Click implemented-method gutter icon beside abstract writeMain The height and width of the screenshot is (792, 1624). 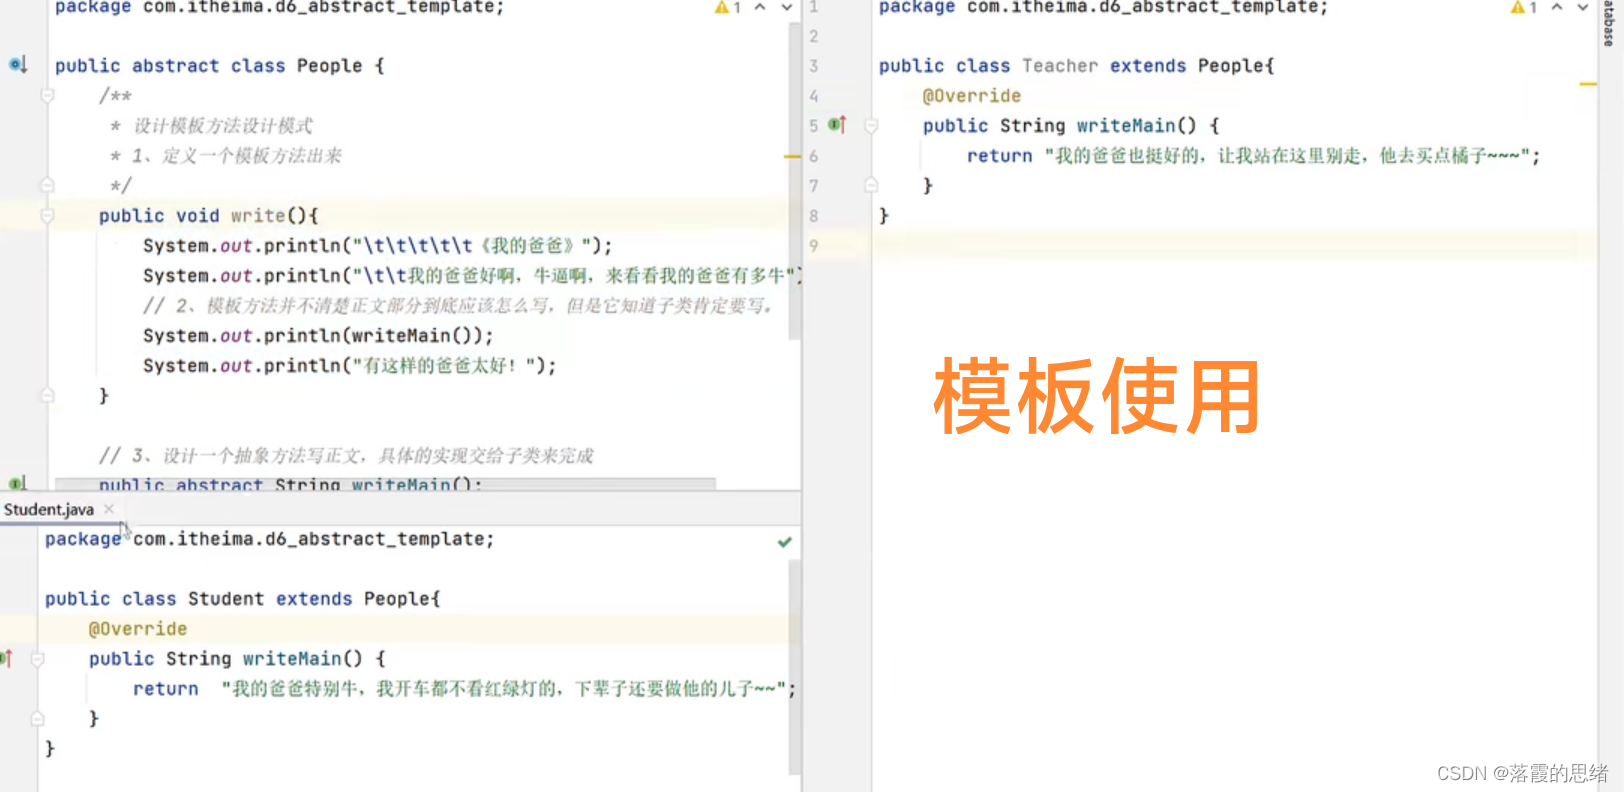pyautogui.click(x=17, y=484)
